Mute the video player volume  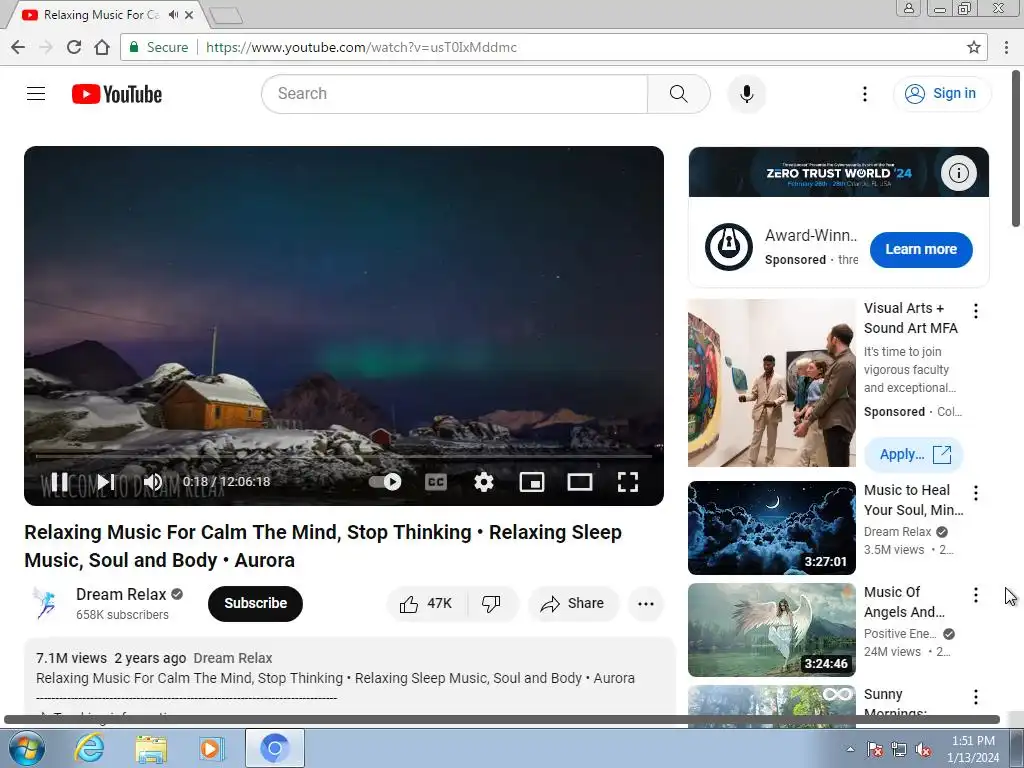[153, 482]
